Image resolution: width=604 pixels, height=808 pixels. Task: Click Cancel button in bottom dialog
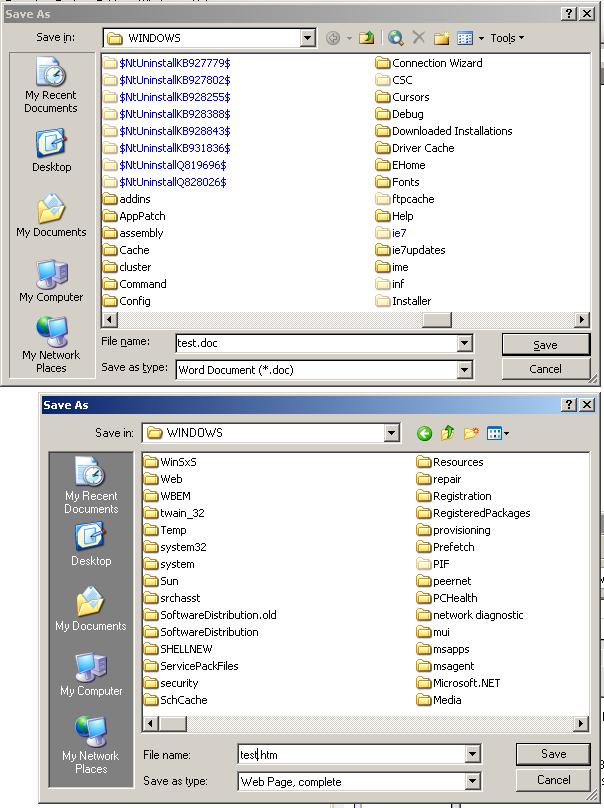click(x=553, y=780)
